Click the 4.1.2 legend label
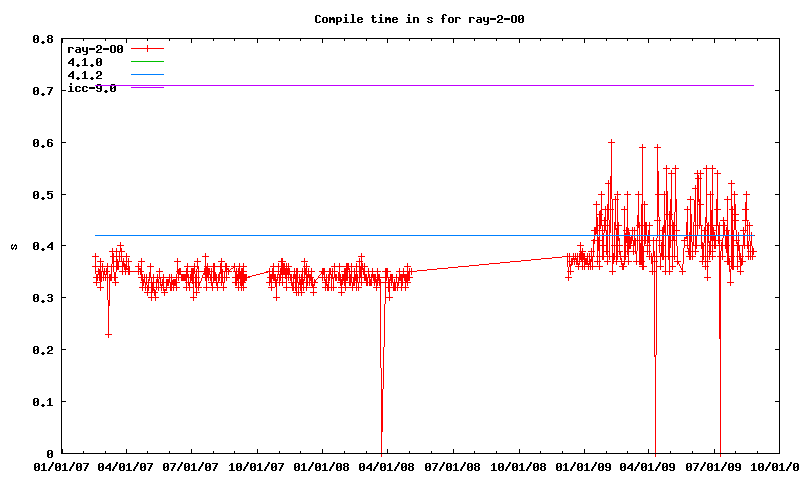The width and height of the screenshot is (800, 480). tap(84, 75)
